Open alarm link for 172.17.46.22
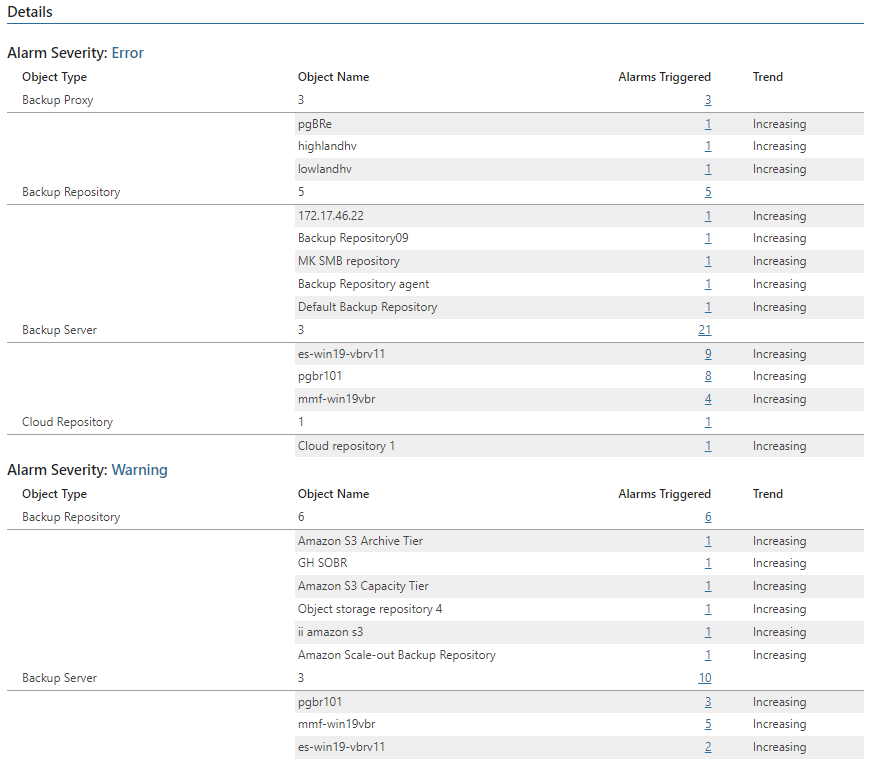Screen dimensions: 871x769 point(708,216)
